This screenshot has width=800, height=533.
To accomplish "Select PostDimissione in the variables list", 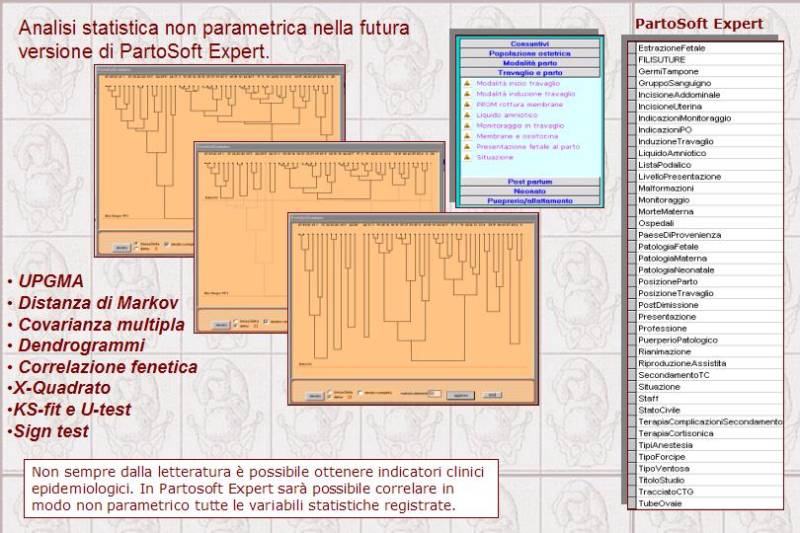I will pos(710,305).
